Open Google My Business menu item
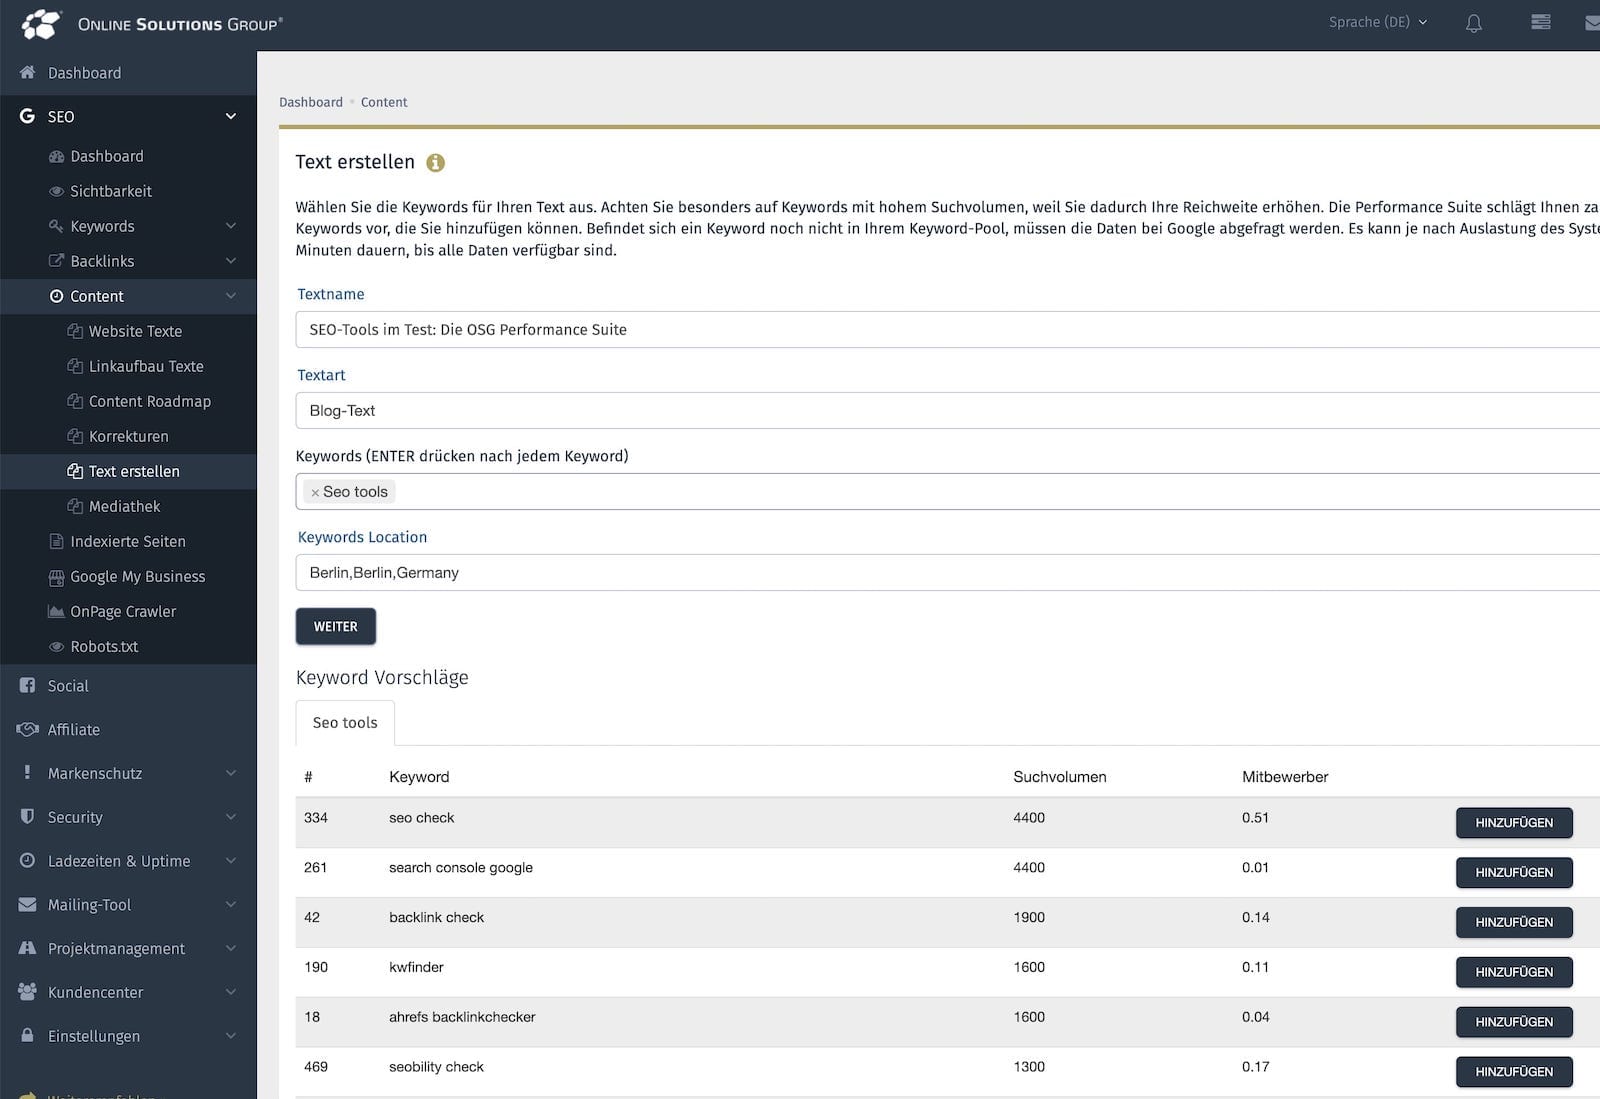Viewport: 1600px width, 1099px height. pos(128,577)
